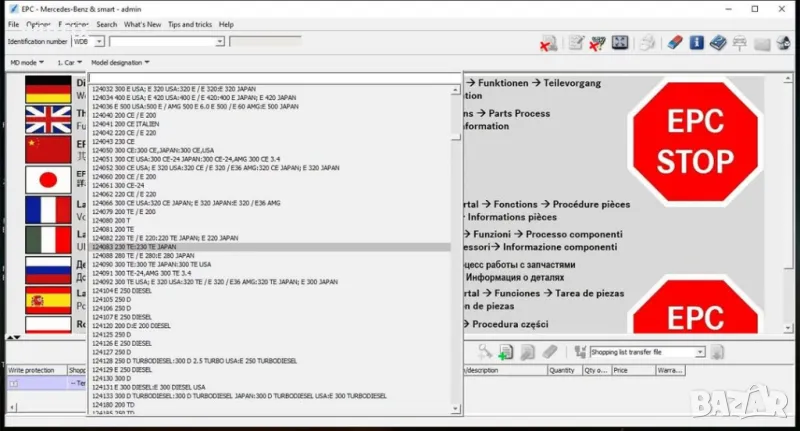Select the British flag language icon
This screenshot has width=800, height=431.
coord(47,120)
